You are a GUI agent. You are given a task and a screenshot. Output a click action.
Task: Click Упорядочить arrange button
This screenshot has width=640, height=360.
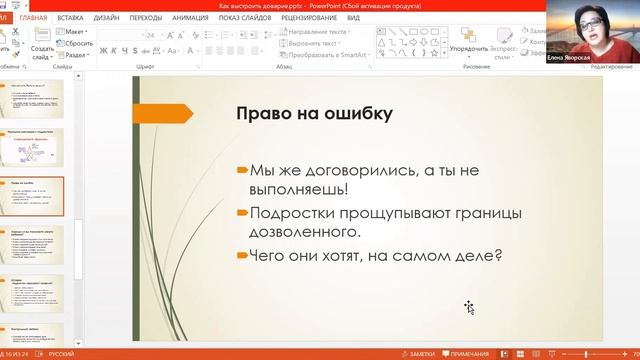(469, 42)
